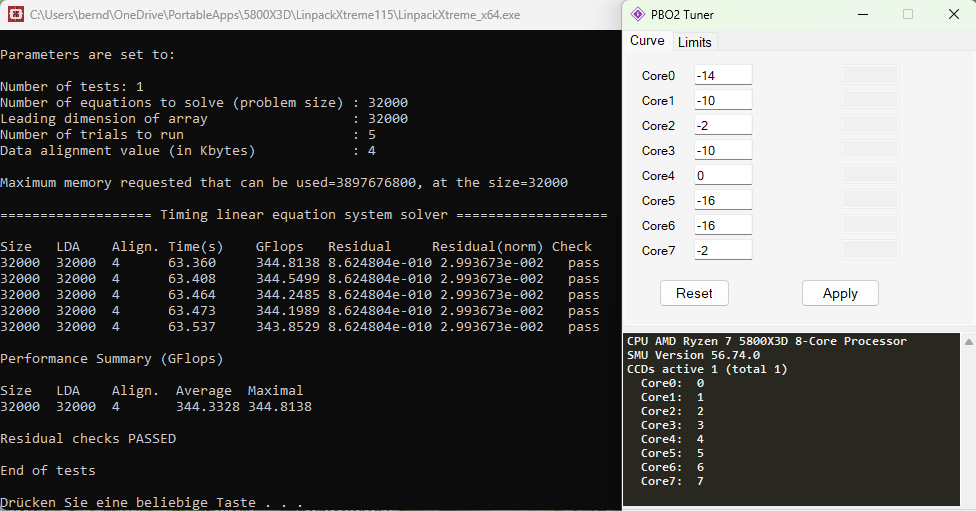Click the Core5 label in the Curve tab
The width and height of the screenshot is (976, 511).
click(659, 200)
